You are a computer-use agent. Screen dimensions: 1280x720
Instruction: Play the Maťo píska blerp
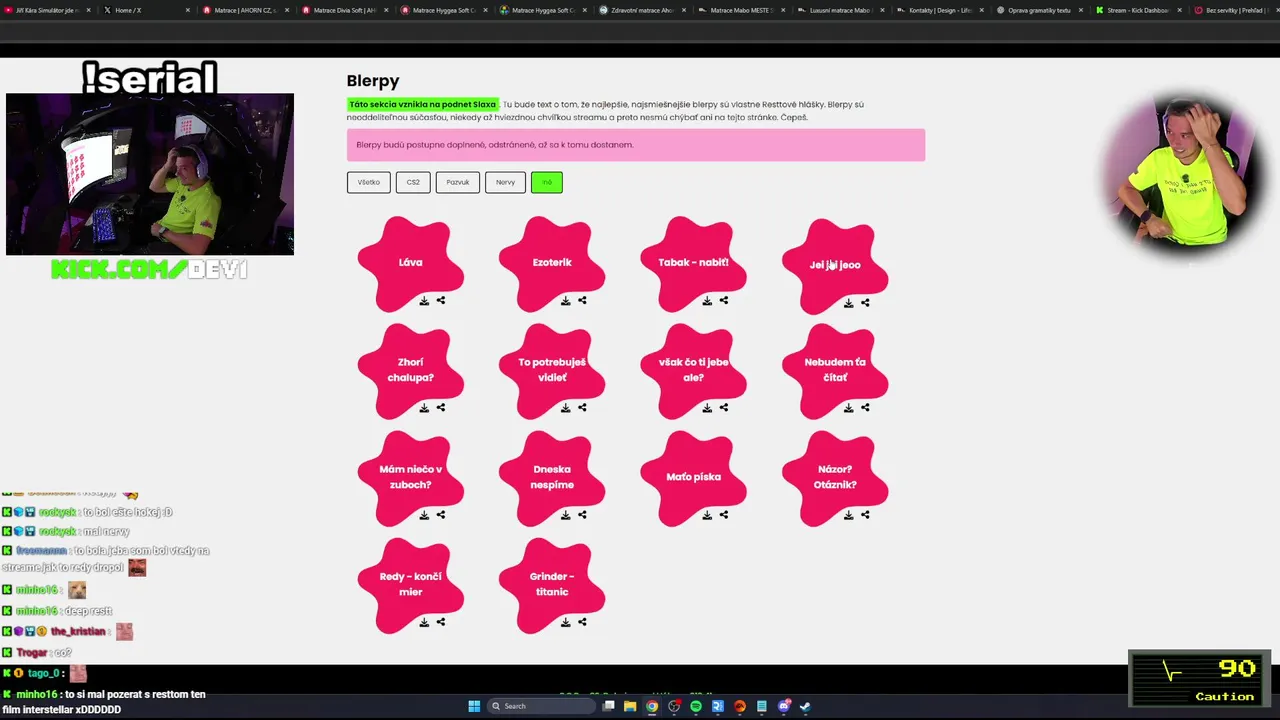click(x=693, y=477)
